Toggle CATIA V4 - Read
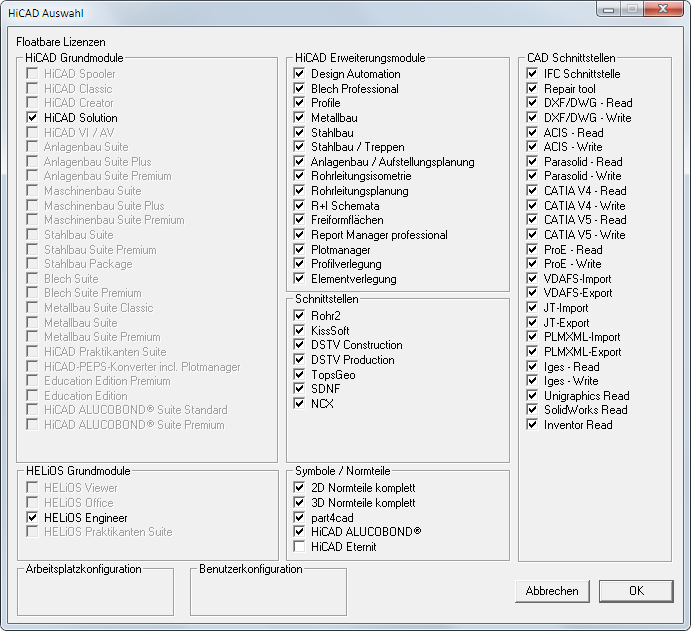This screenshot has height=631, width=691. pos(532,191)
